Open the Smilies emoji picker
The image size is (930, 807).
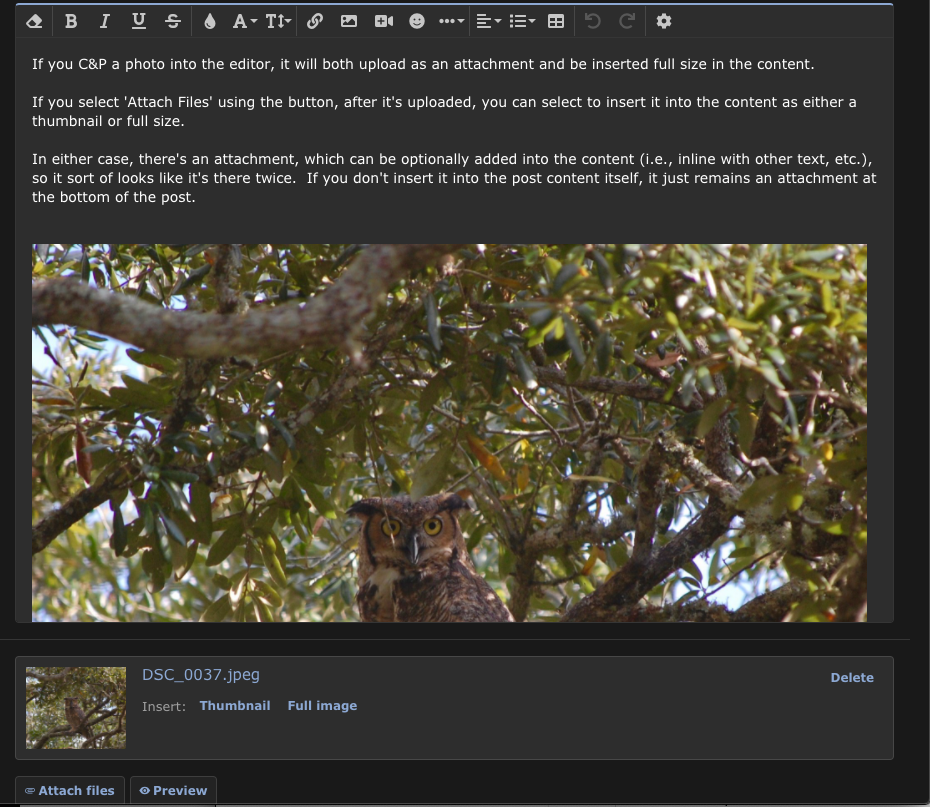[417, 21]
